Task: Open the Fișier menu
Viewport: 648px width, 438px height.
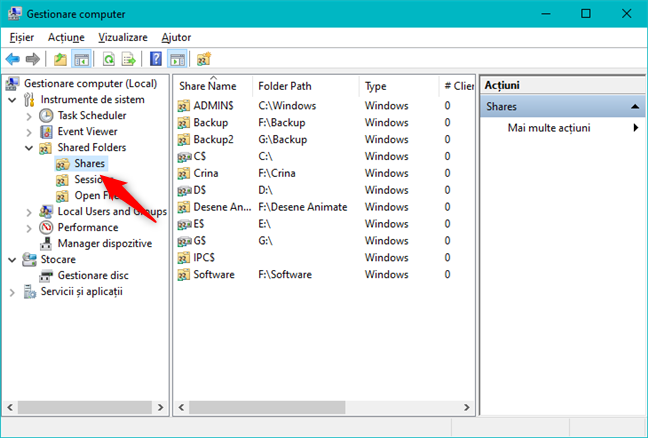Action: 21,37
